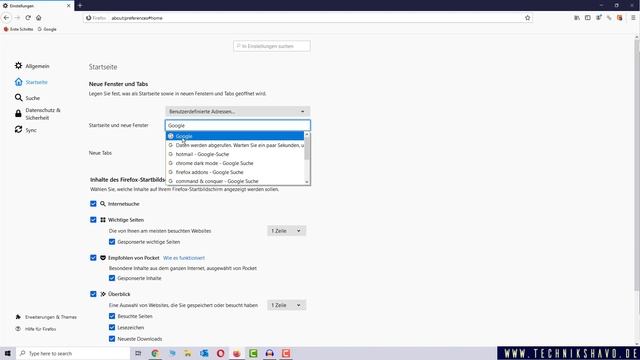Click the forward navigation arrow
This screenshot has height=360, width=640.
17,18
